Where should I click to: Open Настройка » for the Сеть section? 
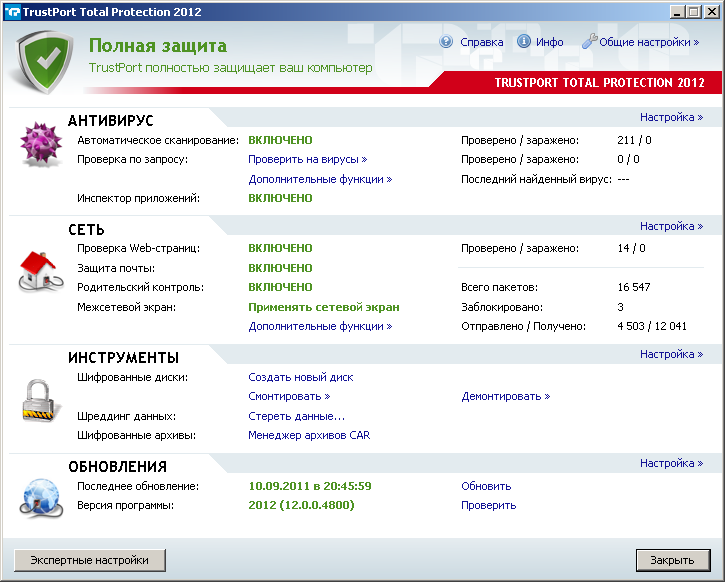tap(671, 227)
